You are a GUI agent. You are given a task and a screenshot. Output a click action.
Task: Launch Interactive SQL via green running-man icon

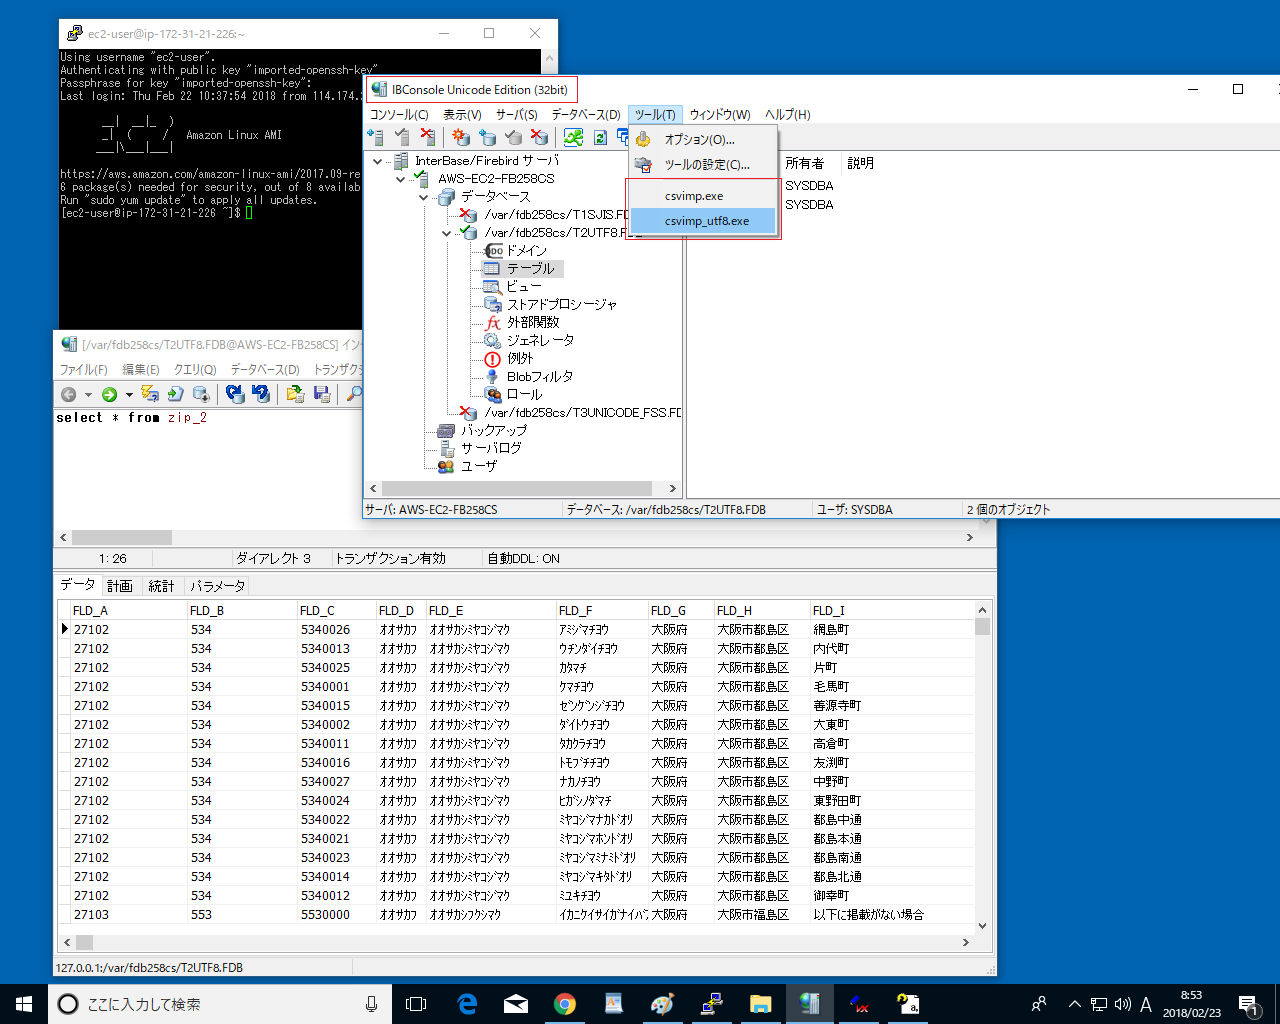(x=573, y=137)
